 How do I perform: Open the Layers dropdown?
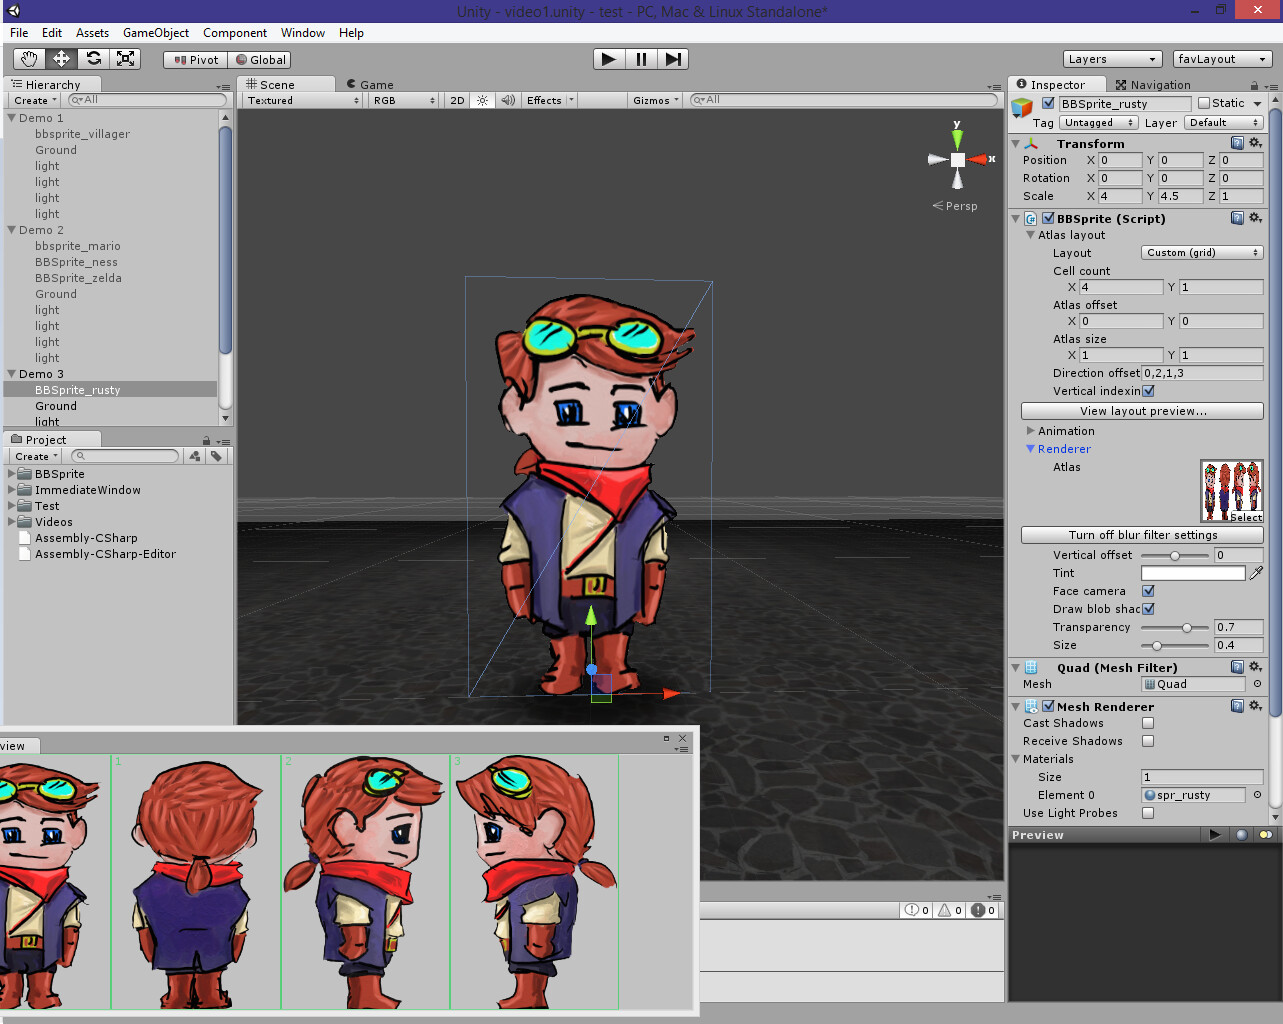pos(1112,59)
